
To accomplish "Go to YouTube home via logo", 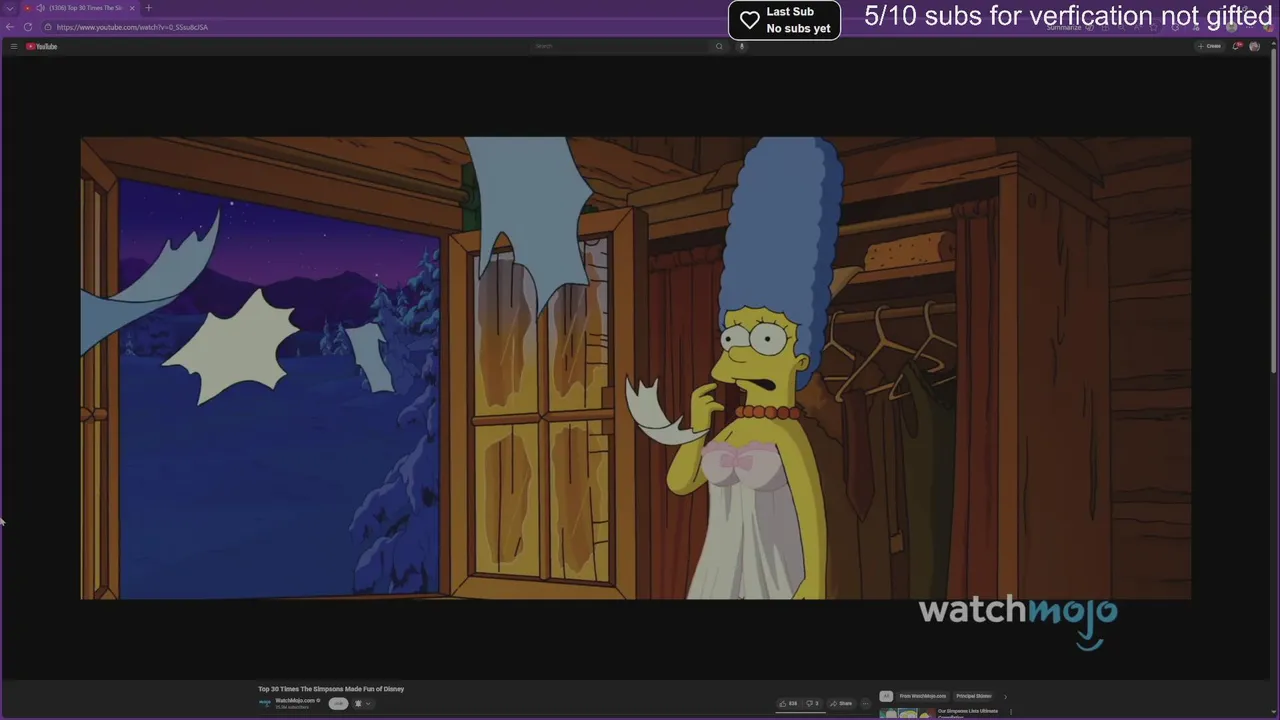I will pyautogui.click(x=41, y=46).
